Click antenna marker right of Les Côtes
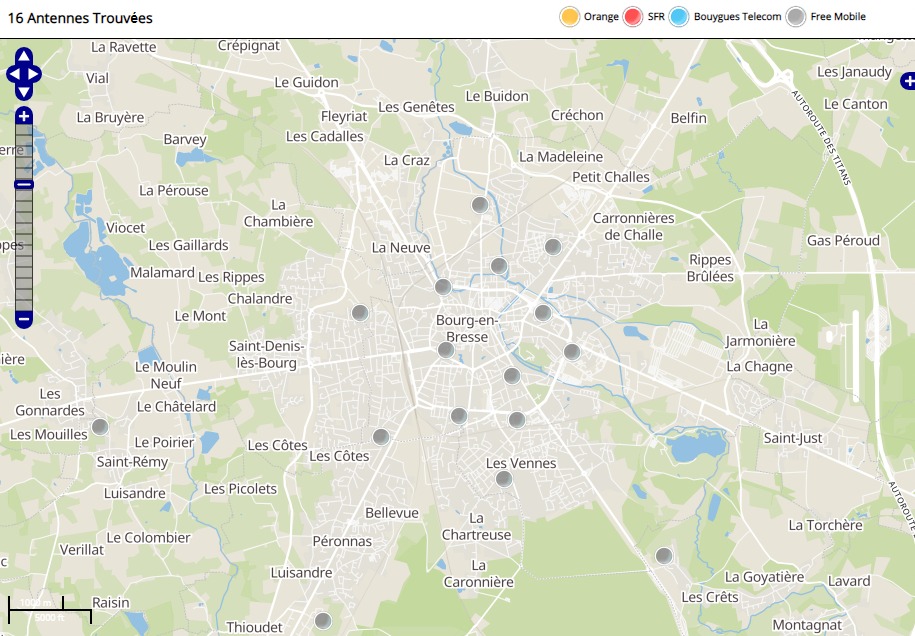 tap(381, 437)
